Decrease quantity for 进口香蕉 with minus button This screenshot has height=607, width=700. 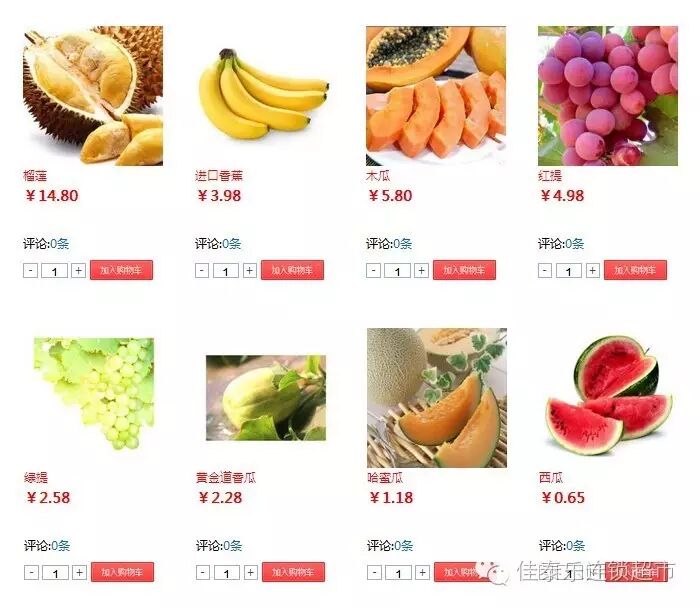tap(202, 270)
